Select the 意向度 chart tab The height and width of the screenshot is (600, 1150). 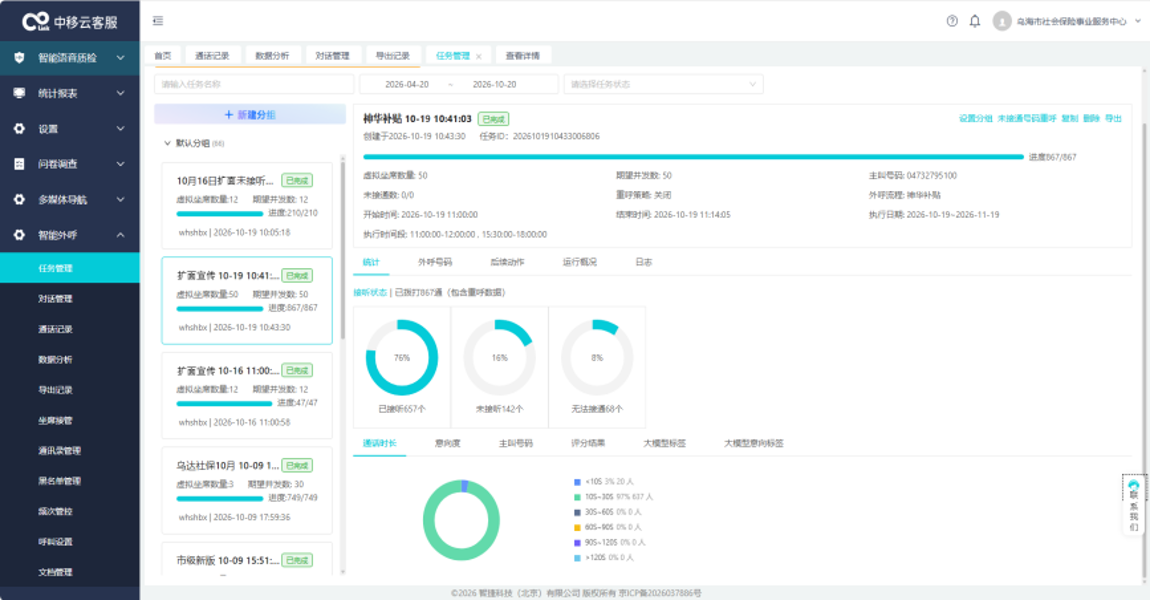(447, 443)
